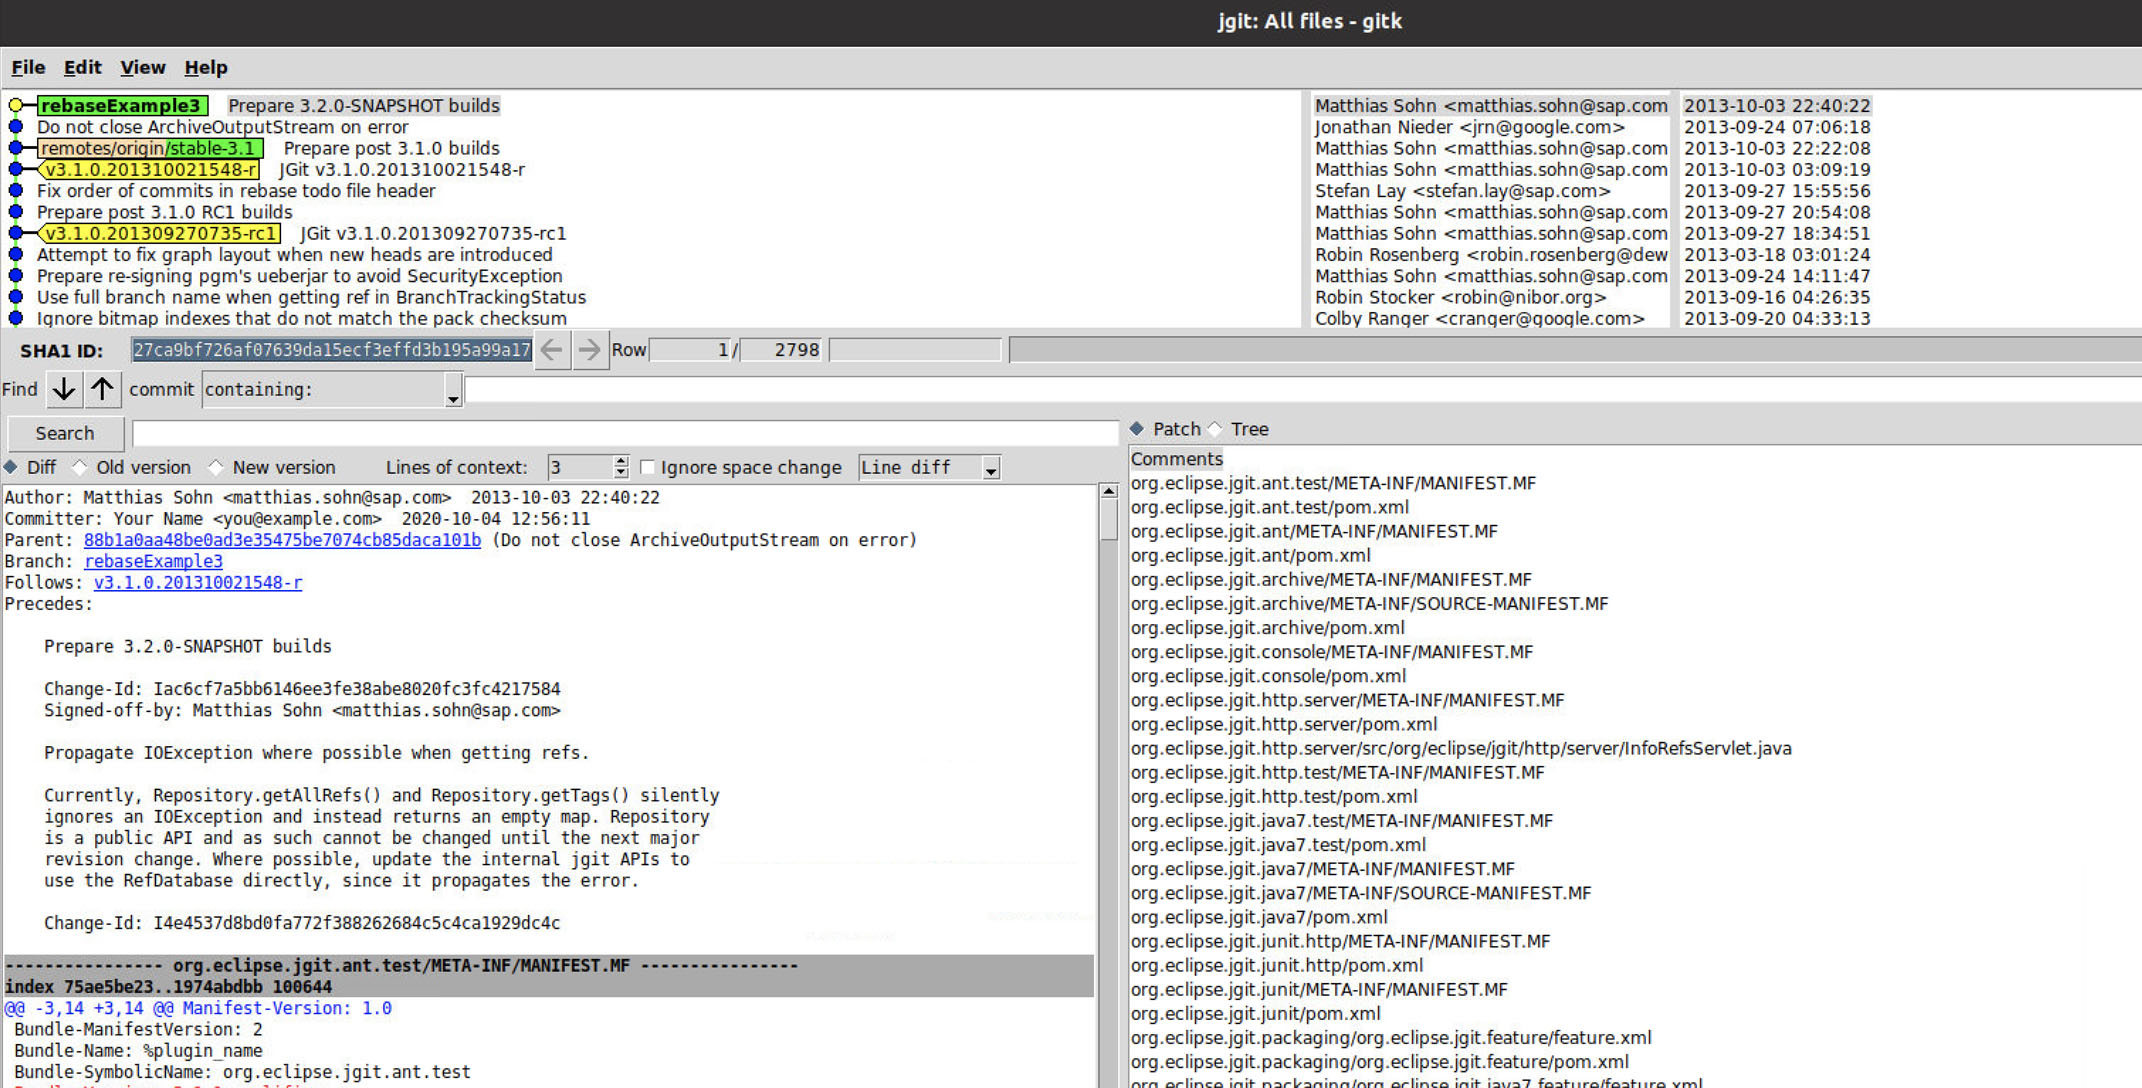The height and width of the screenshot is (1088, 2142).
Task: Click the Search button
Action: [x=64, y=432]
